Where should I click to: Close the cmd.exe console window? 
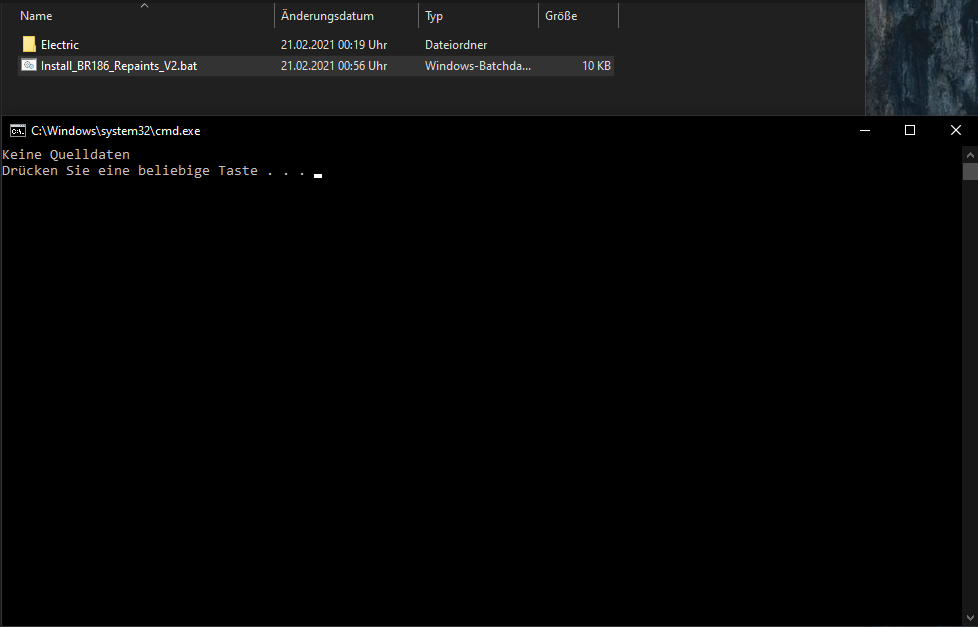coord(955,130)
